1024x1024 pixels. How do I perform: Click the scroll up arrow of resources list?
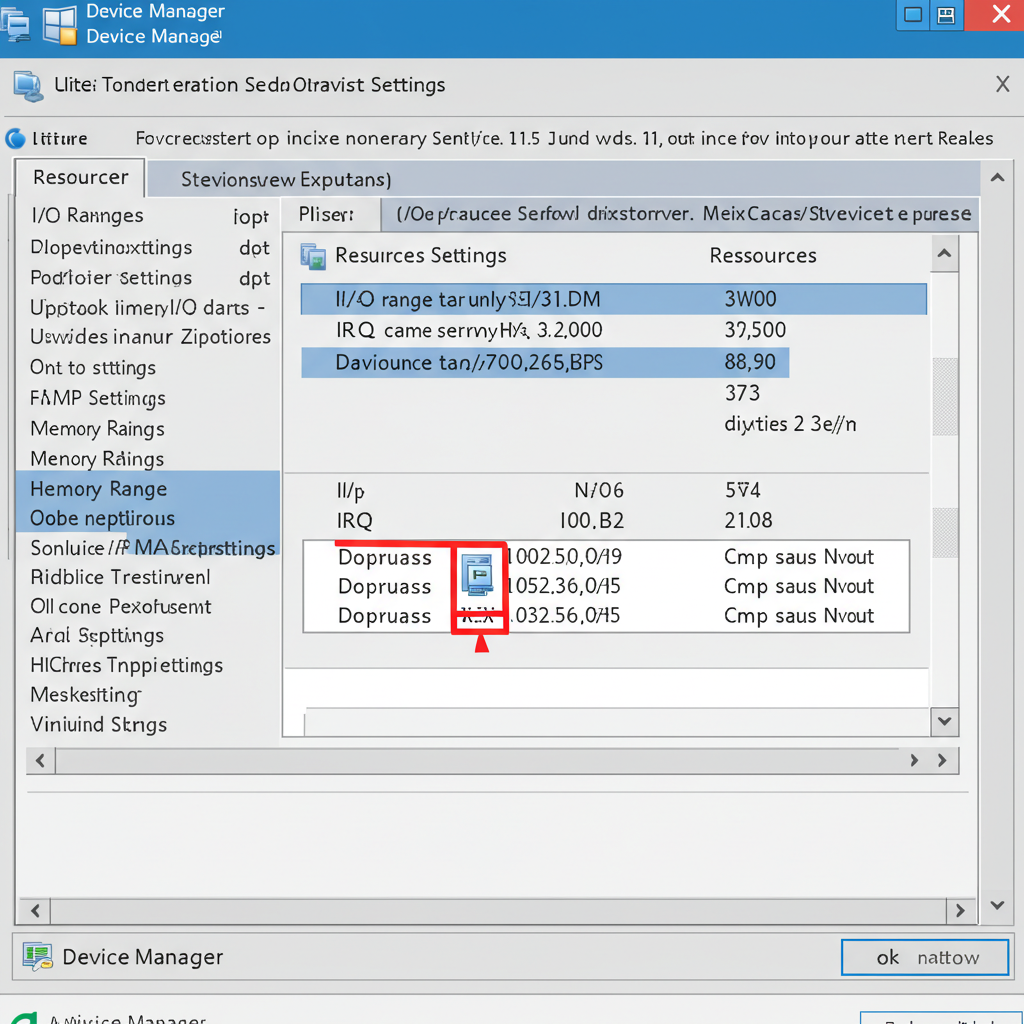pos(944,253)
